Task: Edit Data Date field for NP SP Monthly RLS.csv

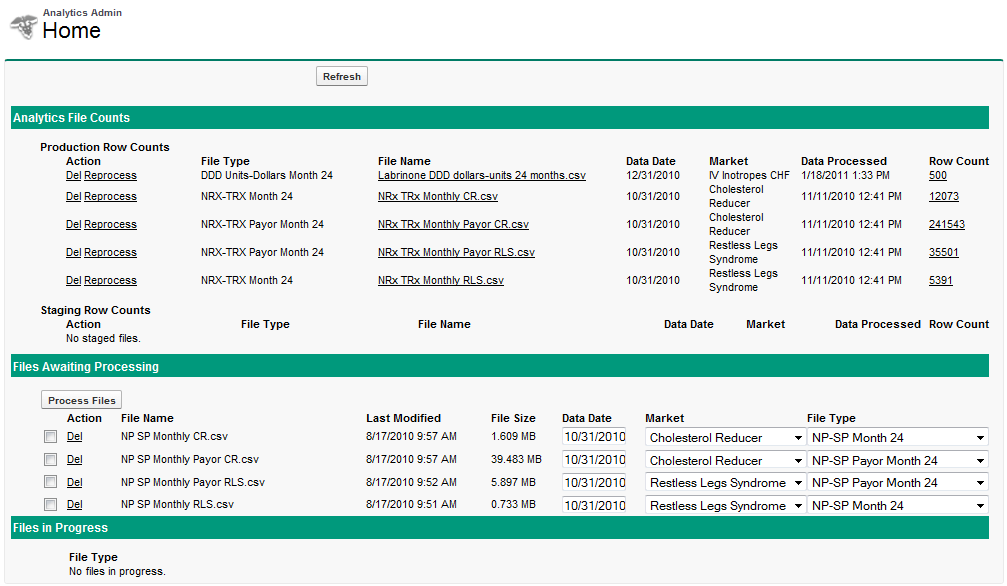Action: pos(594,506)
